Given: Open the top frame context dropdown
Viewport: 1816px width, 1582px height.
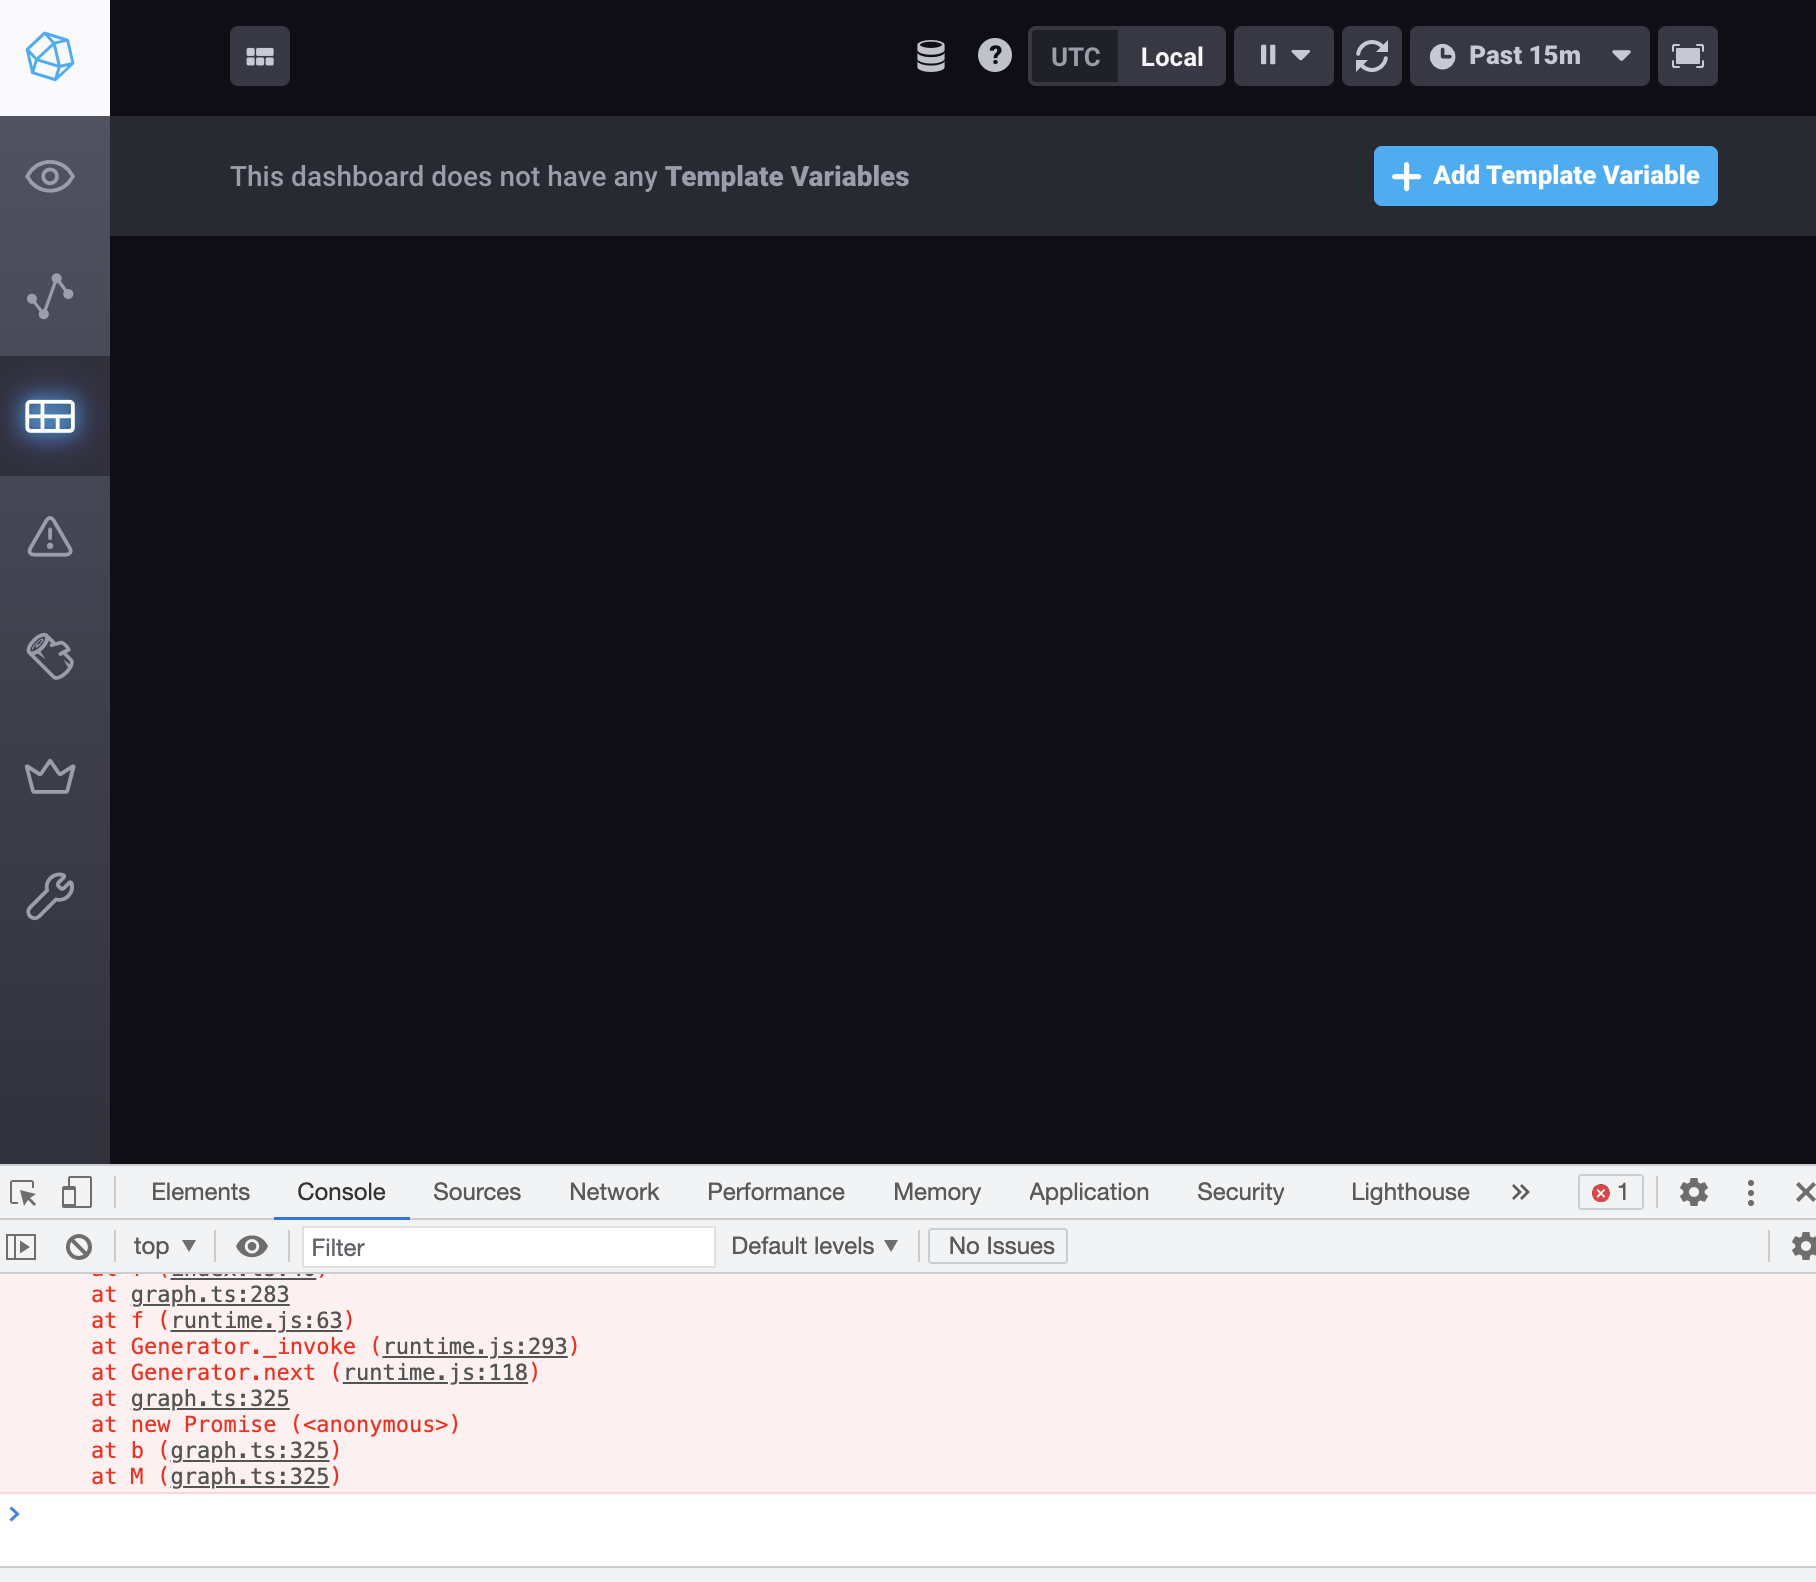Looking at the screenshot, I should point(163,1246).
